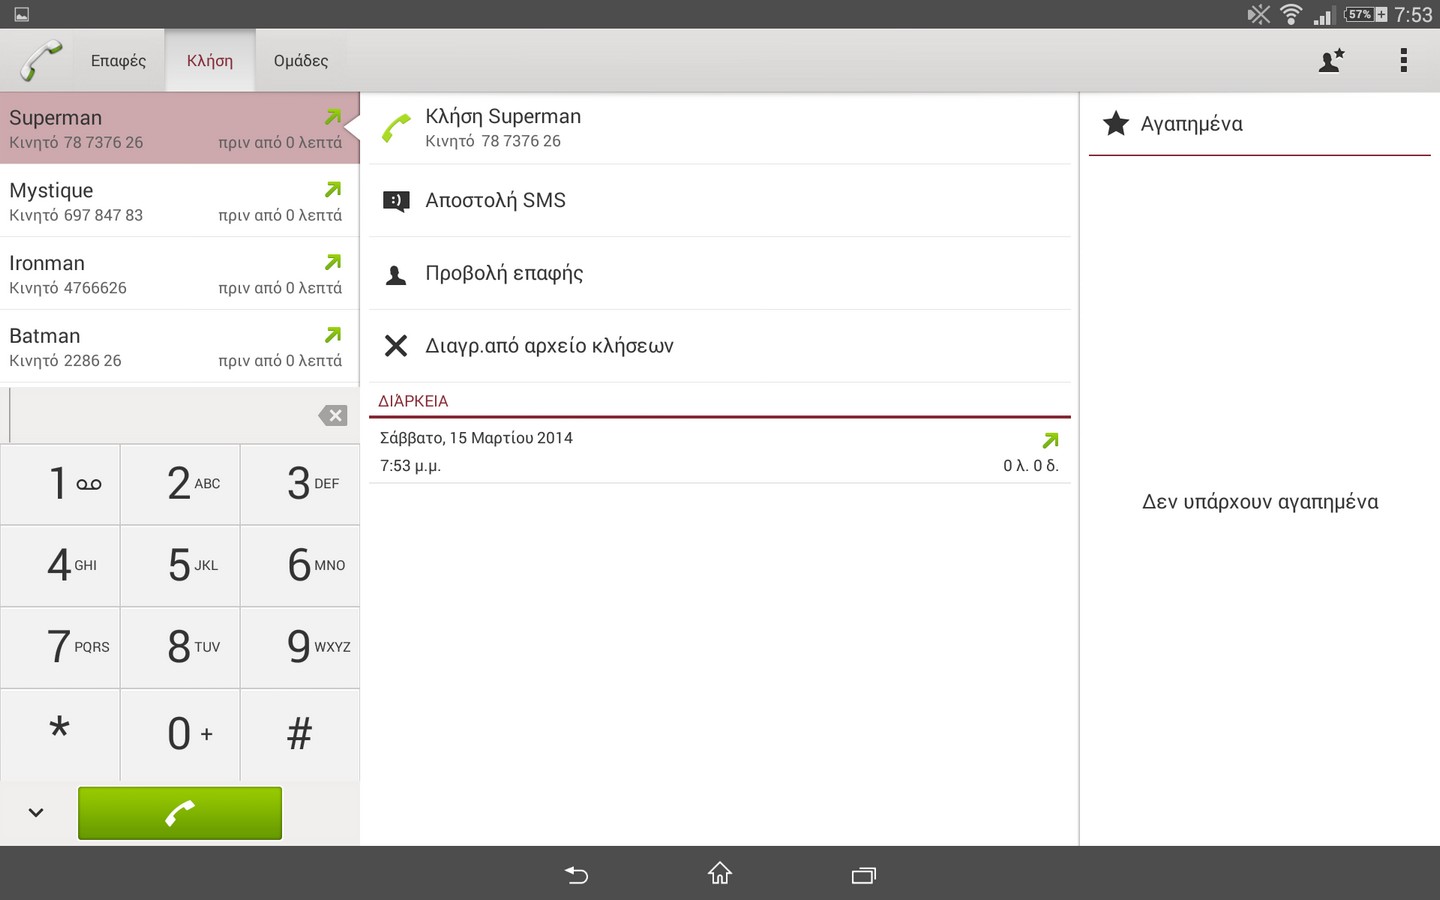Click outgoing arrow icon for Batman
The height and width of the screenshot is (900, 1440).
coord(333,335)
